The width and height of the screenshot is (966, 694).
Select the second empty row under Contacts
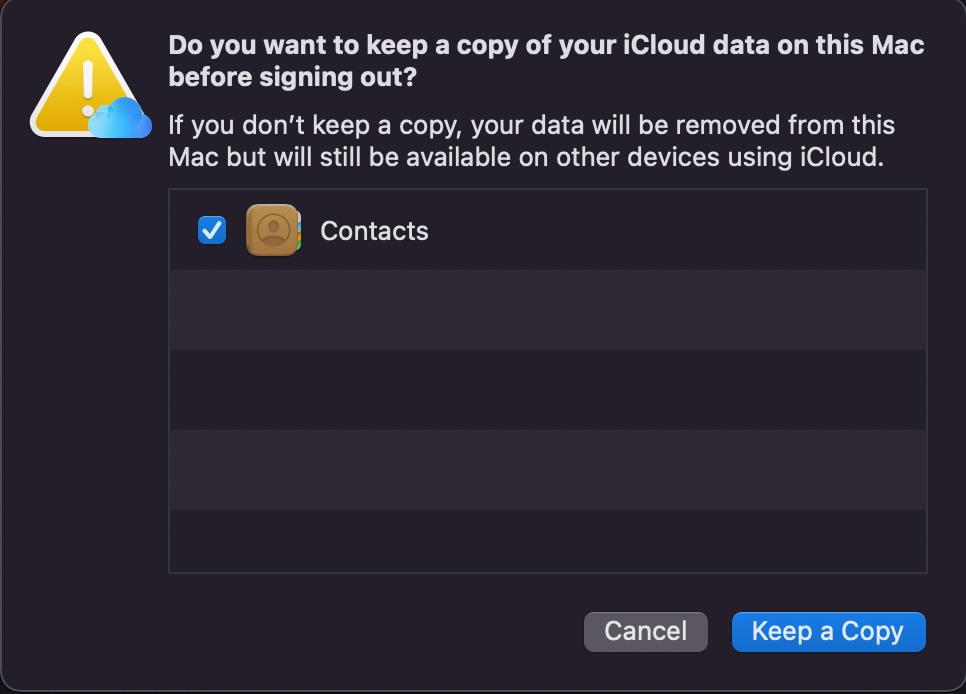coord(548,390)
